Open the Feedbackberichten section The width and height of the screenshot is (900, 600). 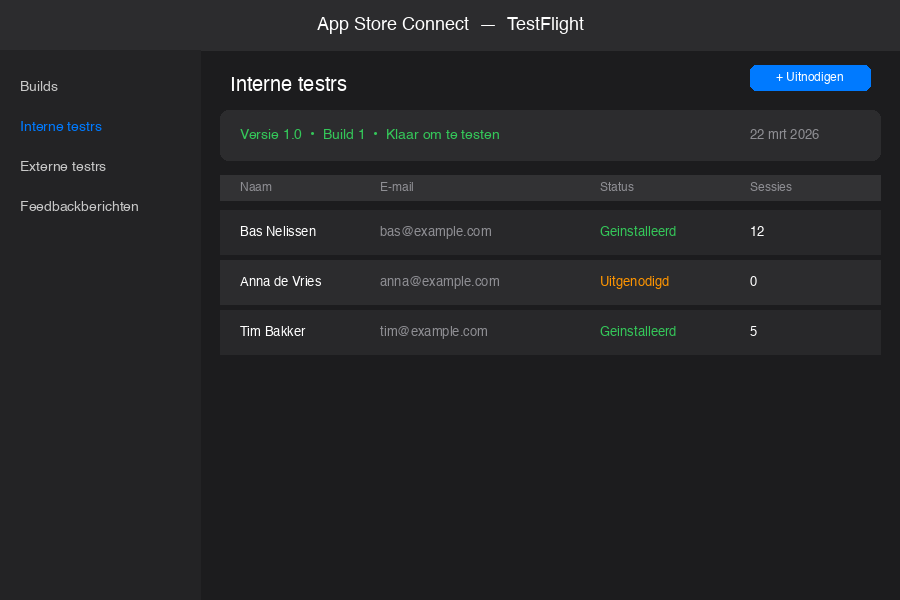(79, 206)
